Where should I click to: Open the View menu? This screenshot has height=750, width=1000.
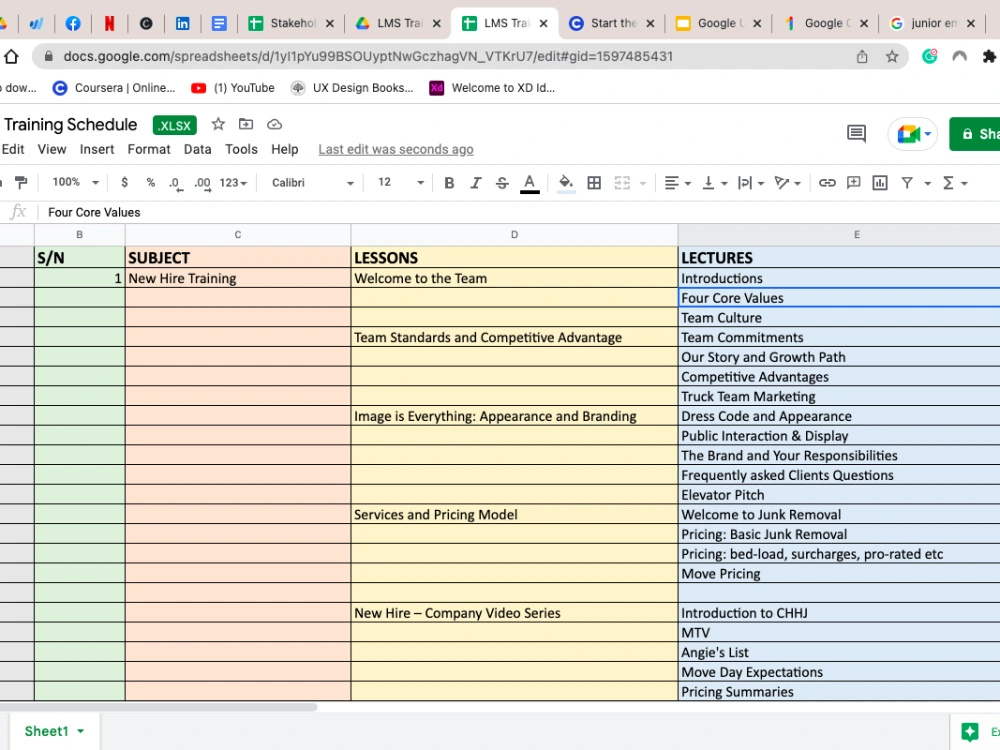click(x=52, y=149)
